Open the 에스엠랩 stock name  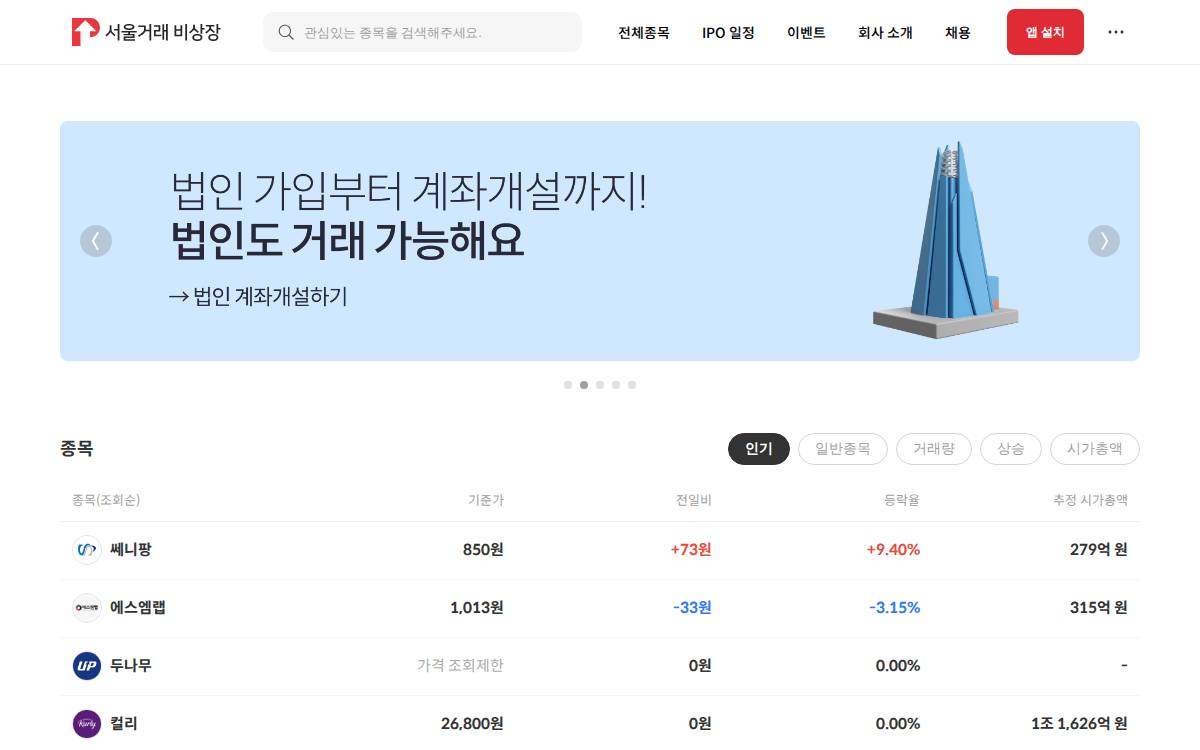click(138, 607)
